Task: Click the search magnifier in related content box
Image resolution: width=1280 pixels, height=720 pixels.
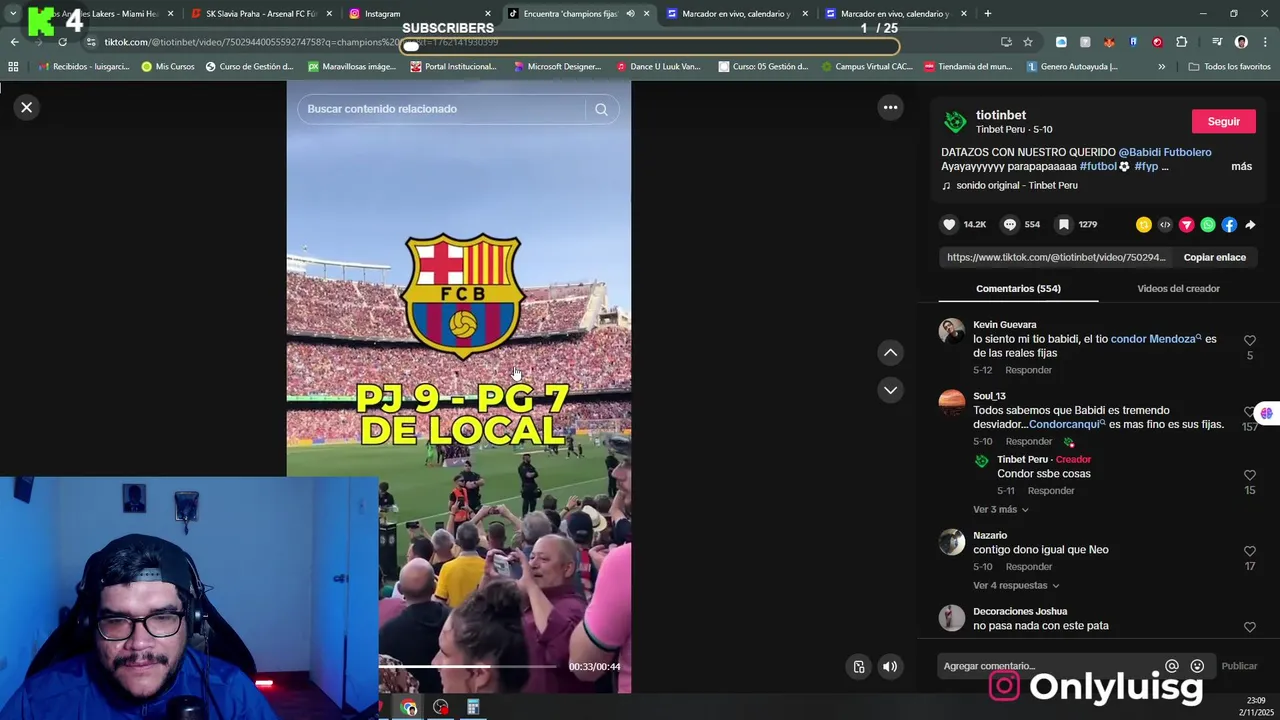Action: click(601, 109)
